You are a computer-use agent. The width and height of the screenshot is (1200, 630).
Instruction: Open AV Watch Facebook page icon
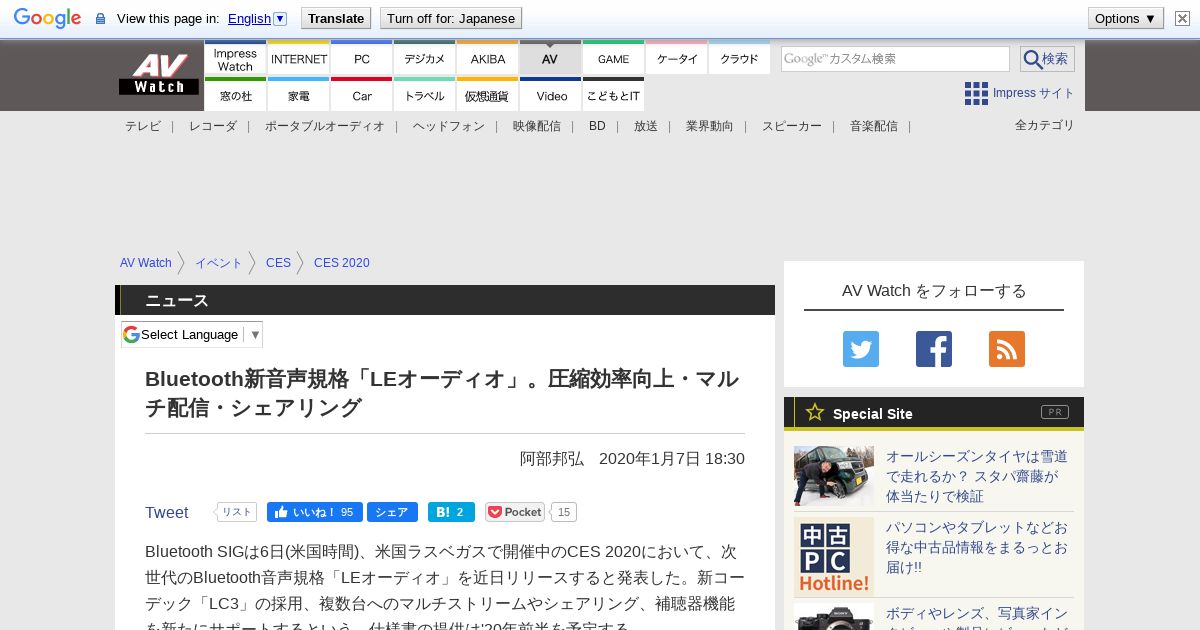(x=934, y=349)
